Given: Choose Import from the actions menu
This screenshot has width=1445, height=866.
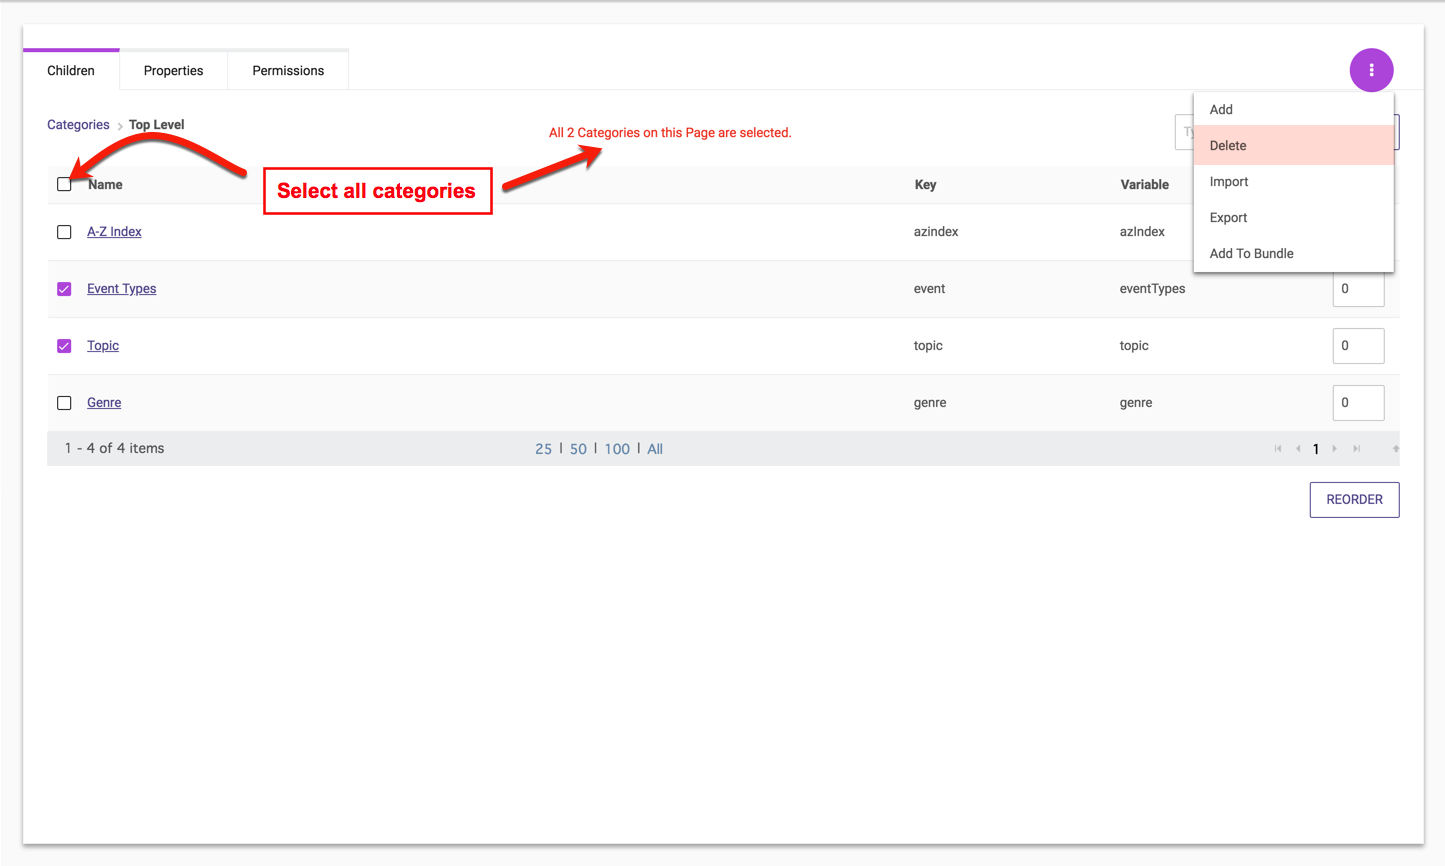Looking at the screenshot, I should [1229, 182].
